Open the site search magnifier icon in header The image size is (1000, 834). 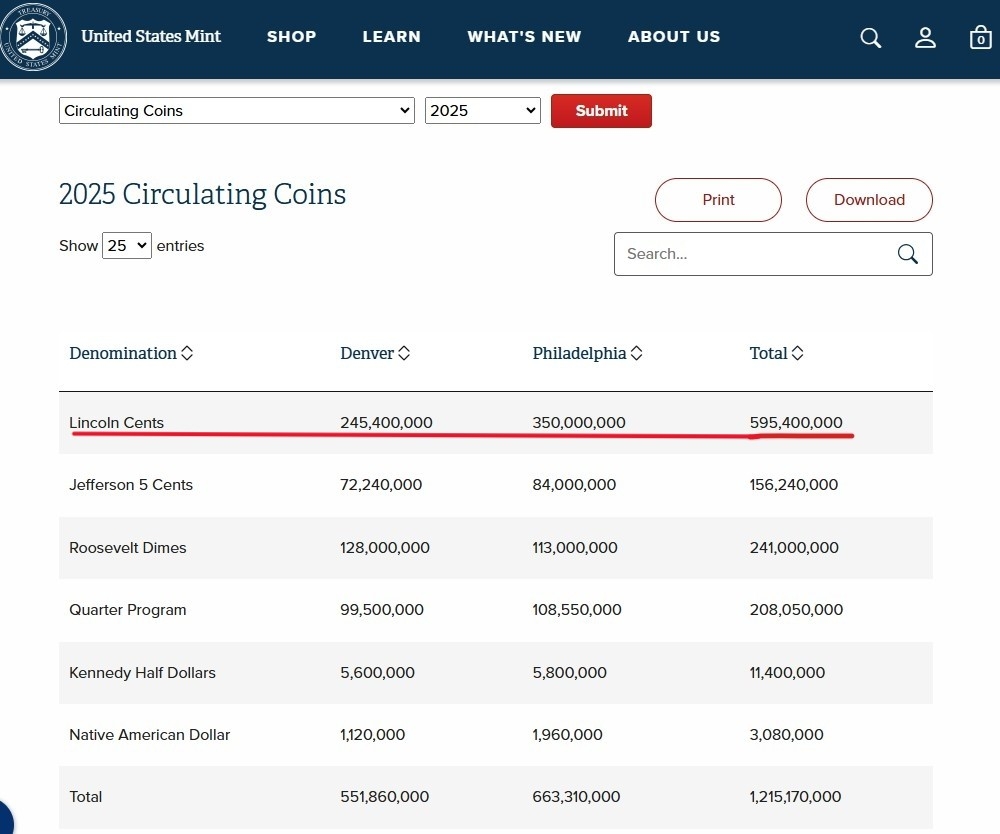(x=871, y=38)
